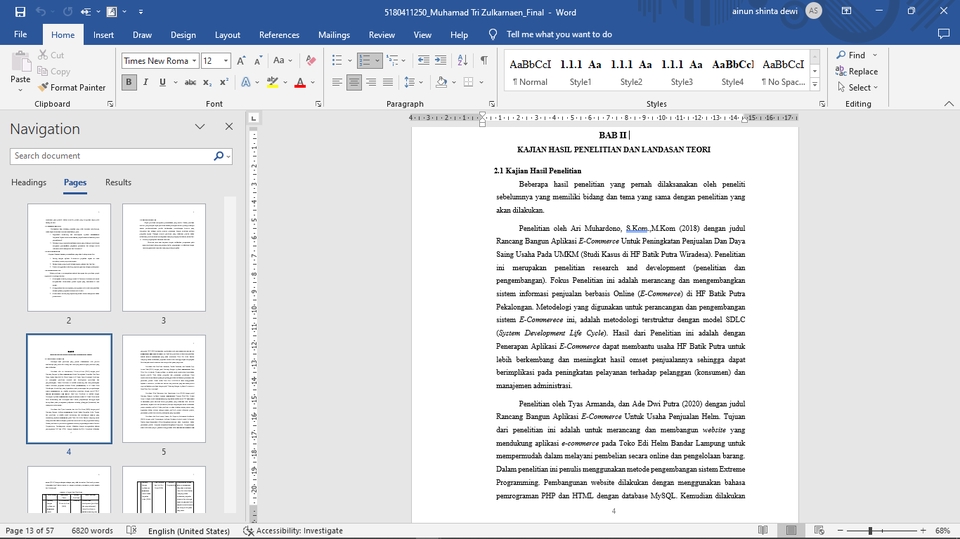The height and width of the screenshot is (539, 960).
Task: Justify paragraph text
Action: pos(388,82)
